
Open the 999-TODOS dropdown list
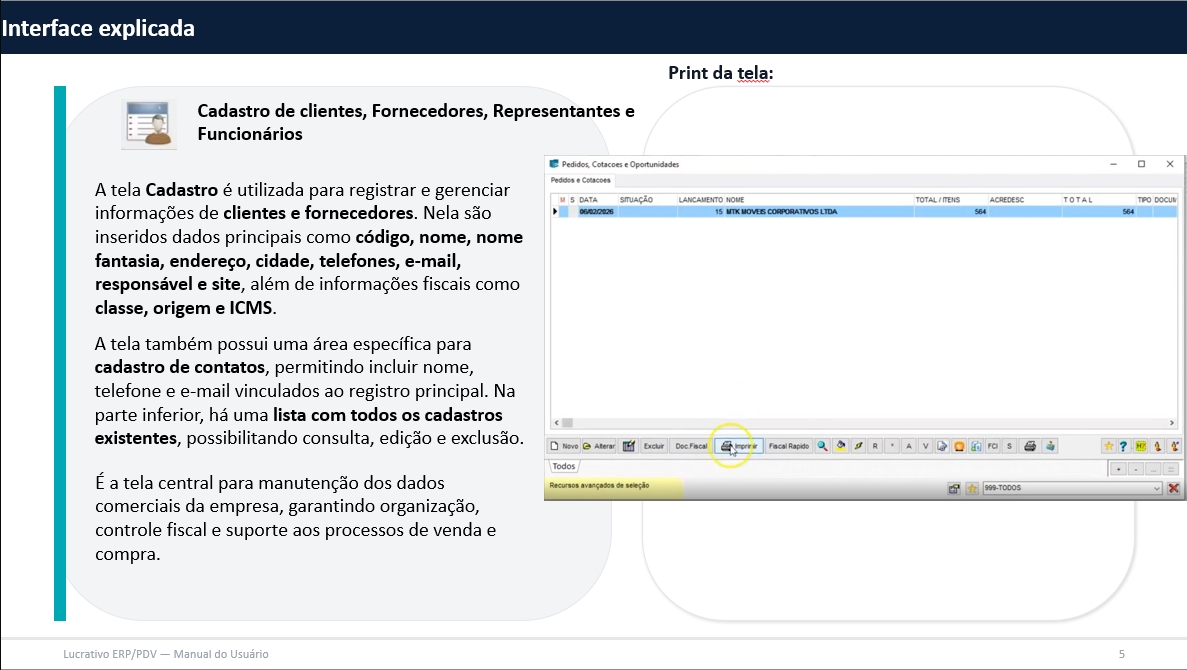click(x=1157, y=488)
